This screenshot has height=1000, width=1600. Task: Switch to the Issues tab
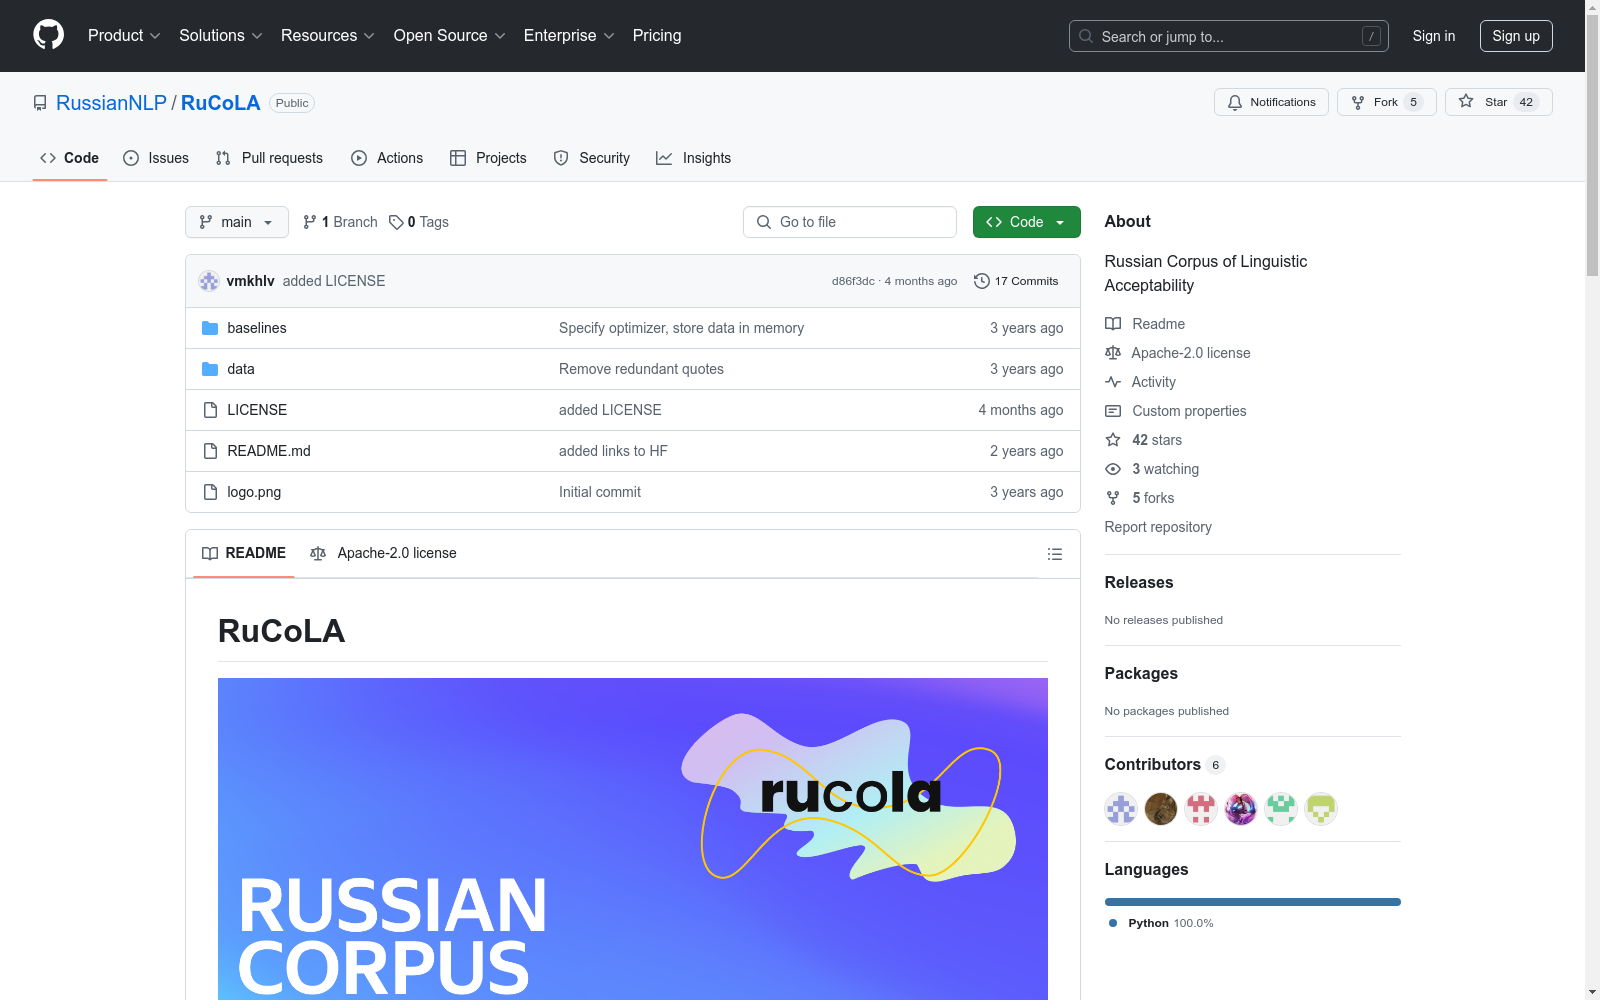coord(156,158)
